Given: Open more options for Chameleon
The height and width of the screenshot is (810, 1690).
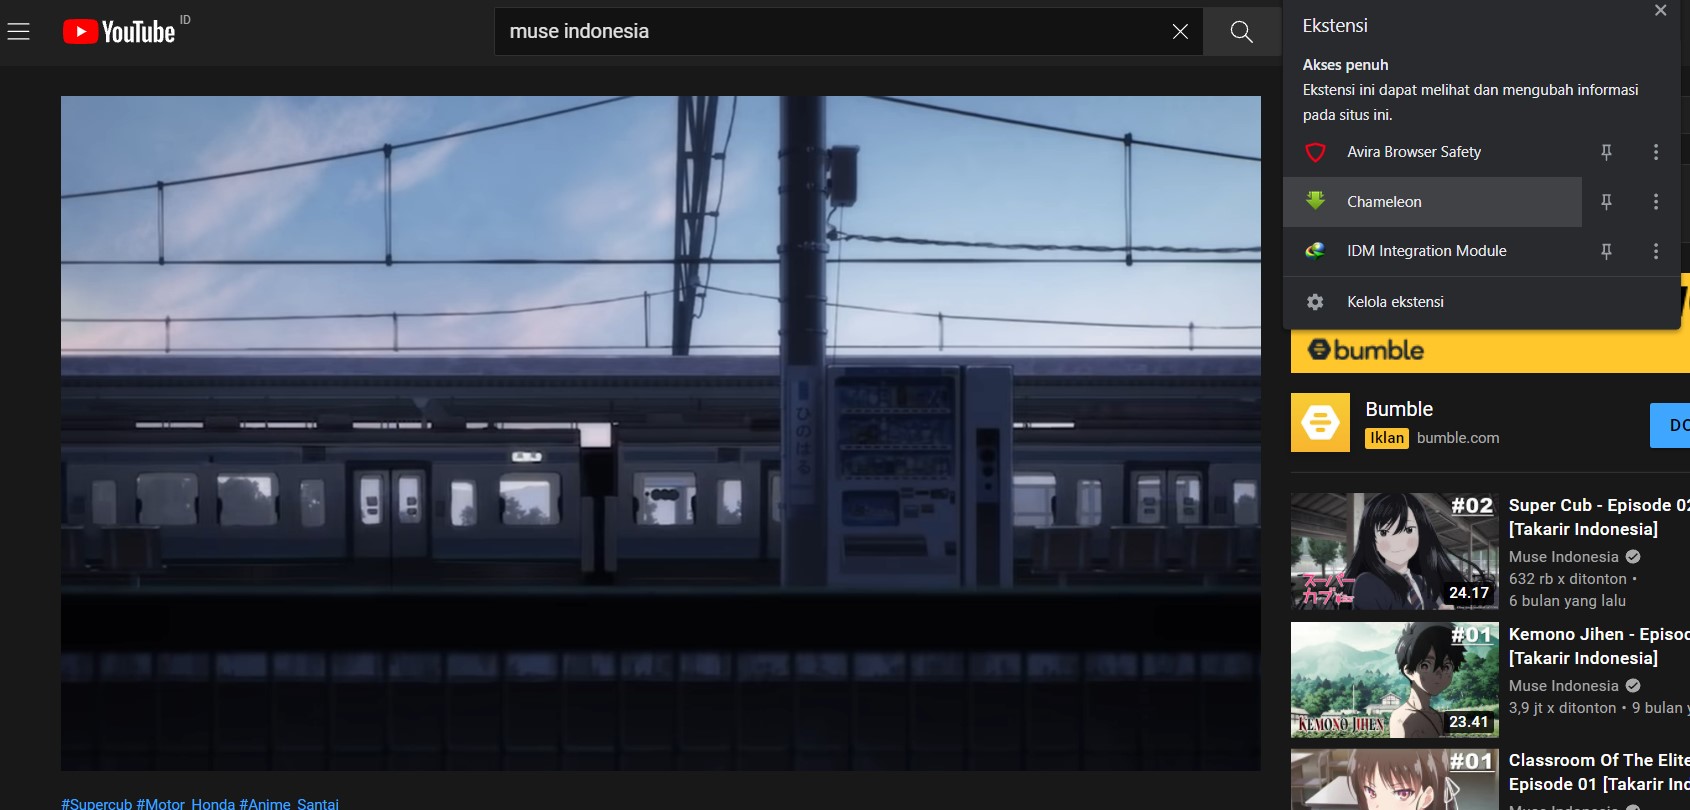Looking at the screenshot, I should click(x=1656, y=202).
